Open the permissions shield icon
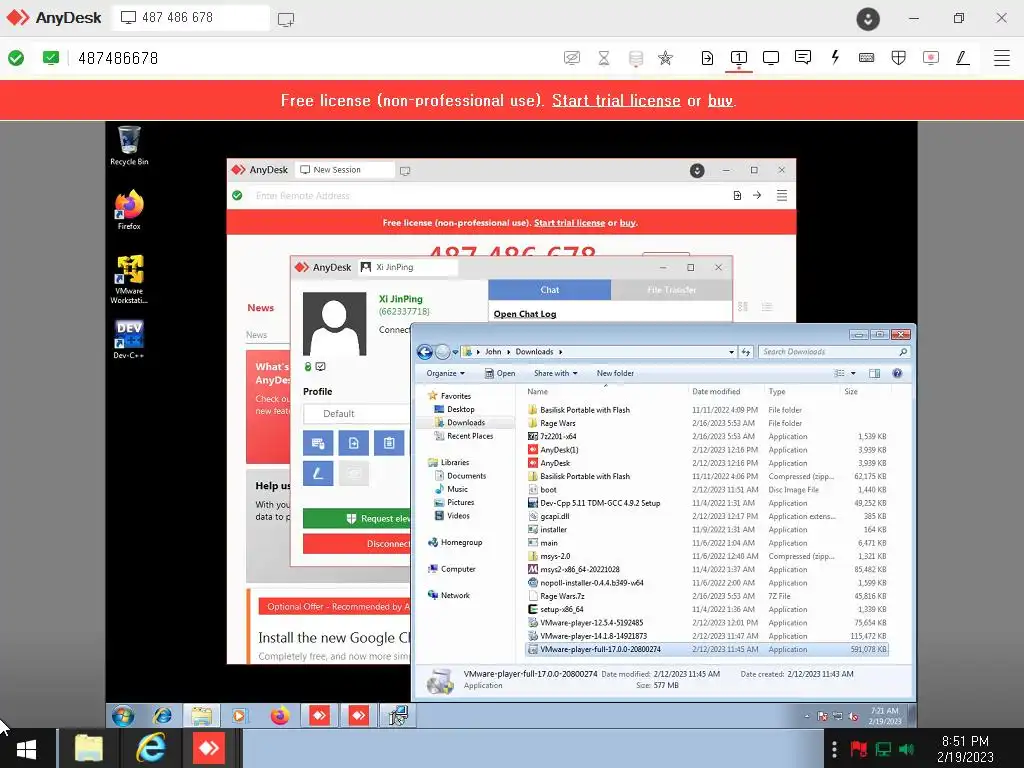 (899, 58)
